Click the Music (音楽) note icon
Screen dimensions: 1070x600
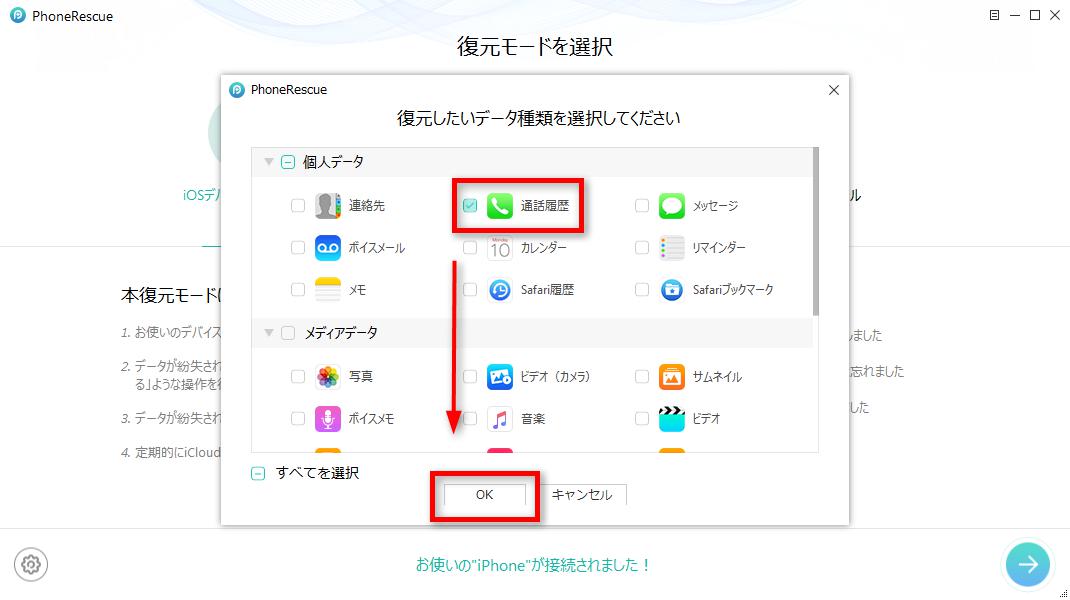[x=500, y=418]
